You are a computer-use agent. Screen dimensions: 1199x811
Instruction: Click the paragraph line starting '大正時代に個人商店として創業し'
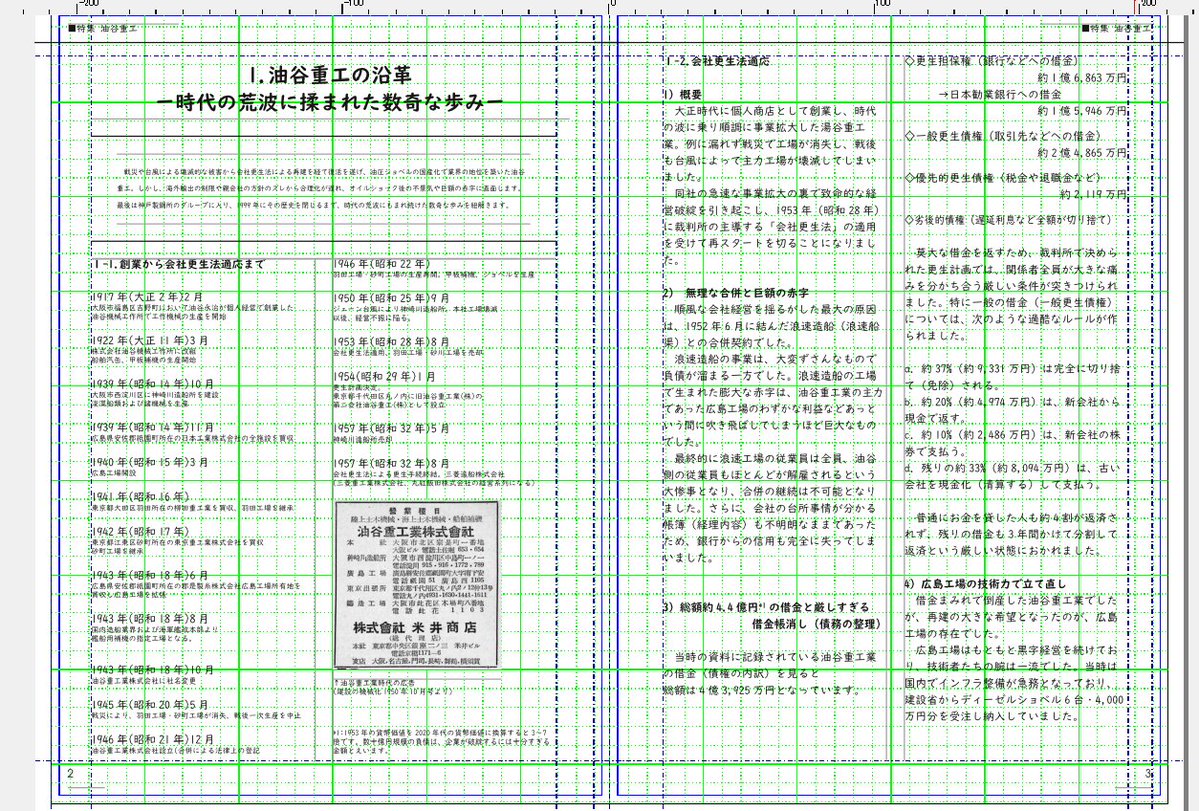tap(775, 112)
